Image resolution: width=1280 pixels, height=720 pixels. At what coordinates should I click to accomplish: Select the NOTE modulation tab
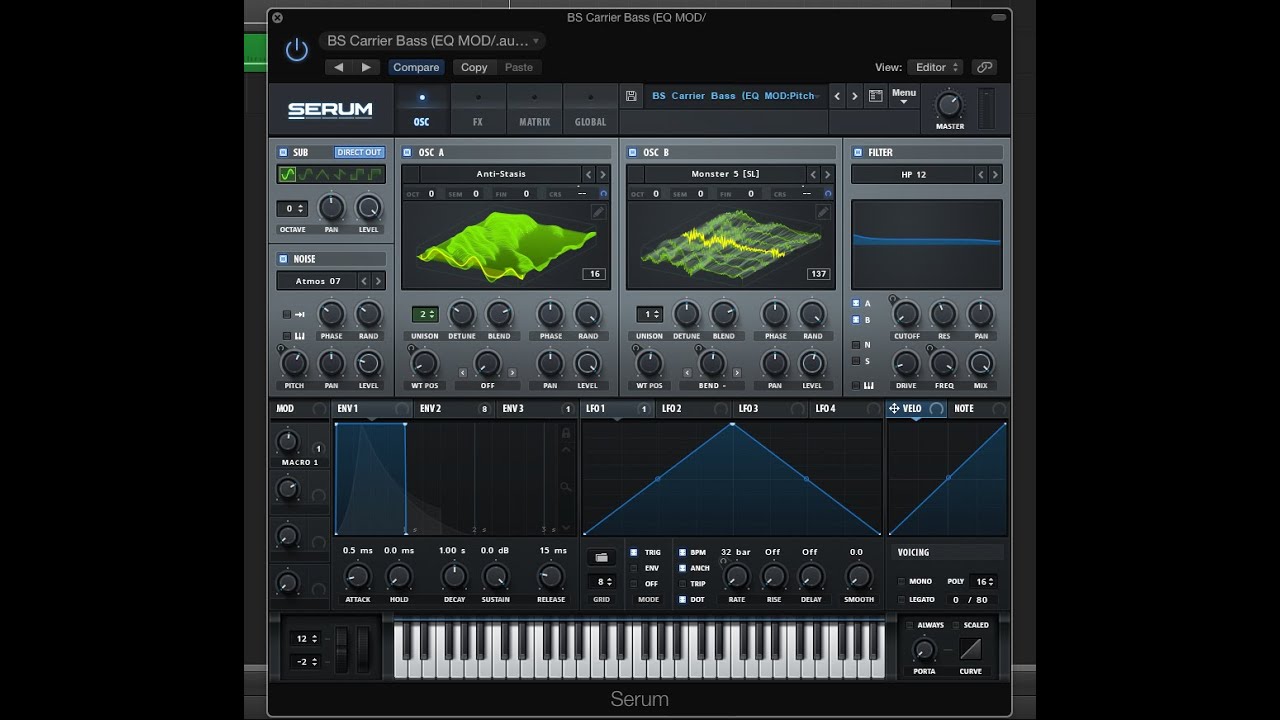click(x=978, y=408)
